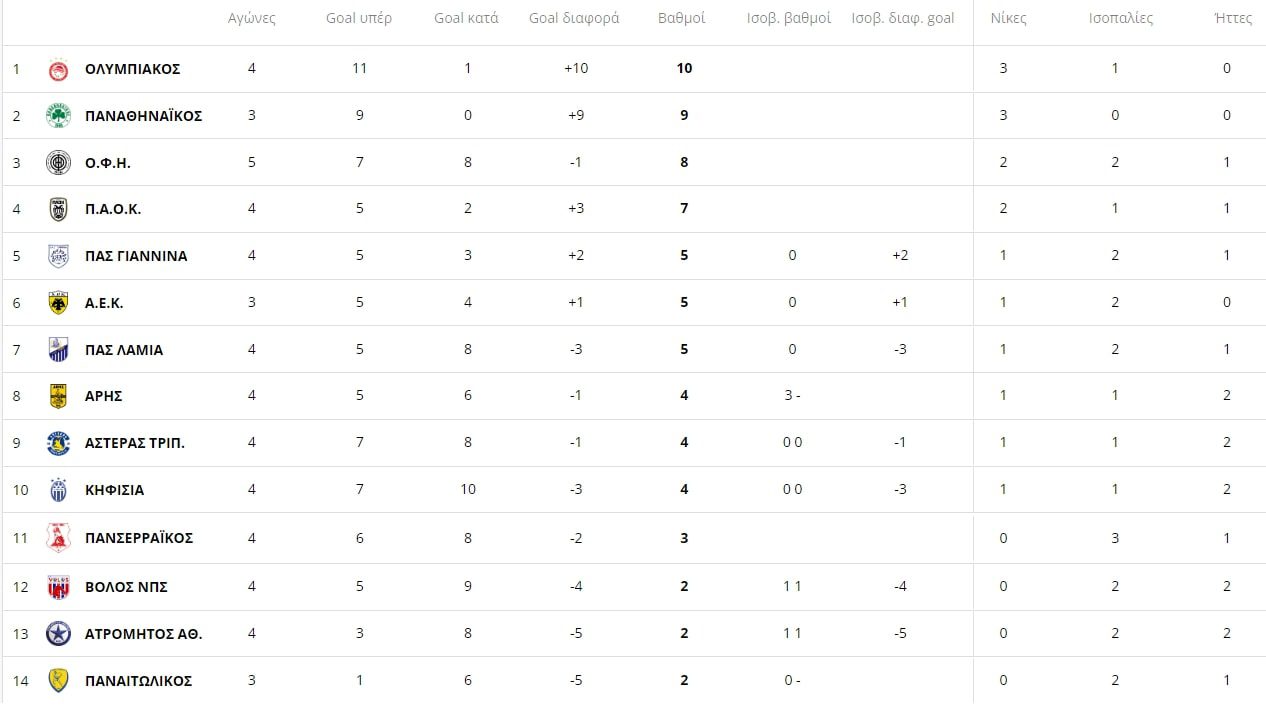The height and width of the screenshot is (720, 1266).
Task: Click the ΑΣΤΕΡΑΣ ΤΡΙΠ. round blue logo
Action: (x=59, y=443)
